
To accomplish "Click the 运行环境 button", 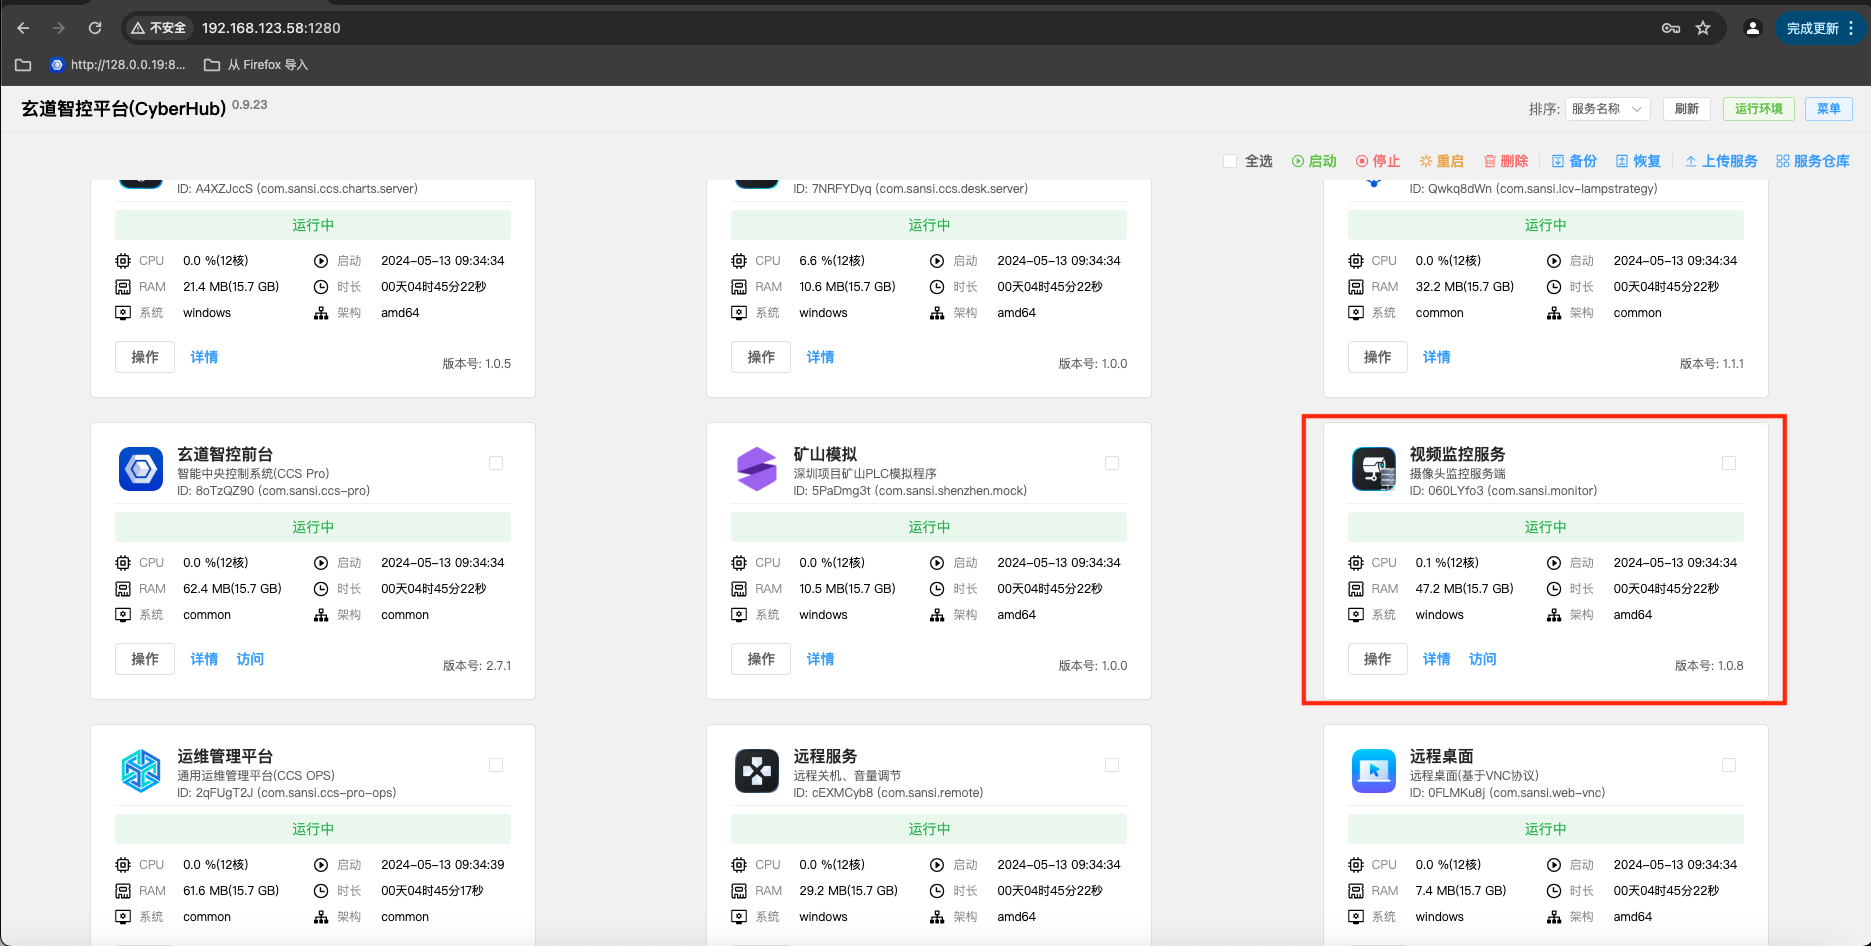I will coord(1759,109).
